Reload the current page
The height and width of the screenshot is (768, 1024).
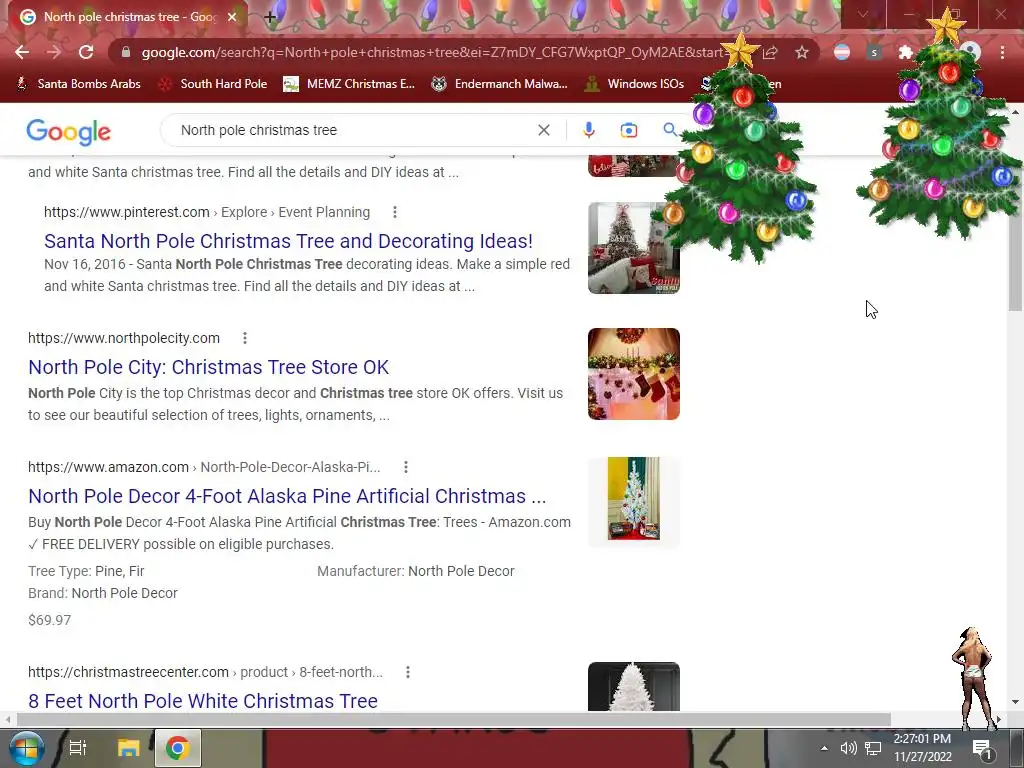coord(86,52)
